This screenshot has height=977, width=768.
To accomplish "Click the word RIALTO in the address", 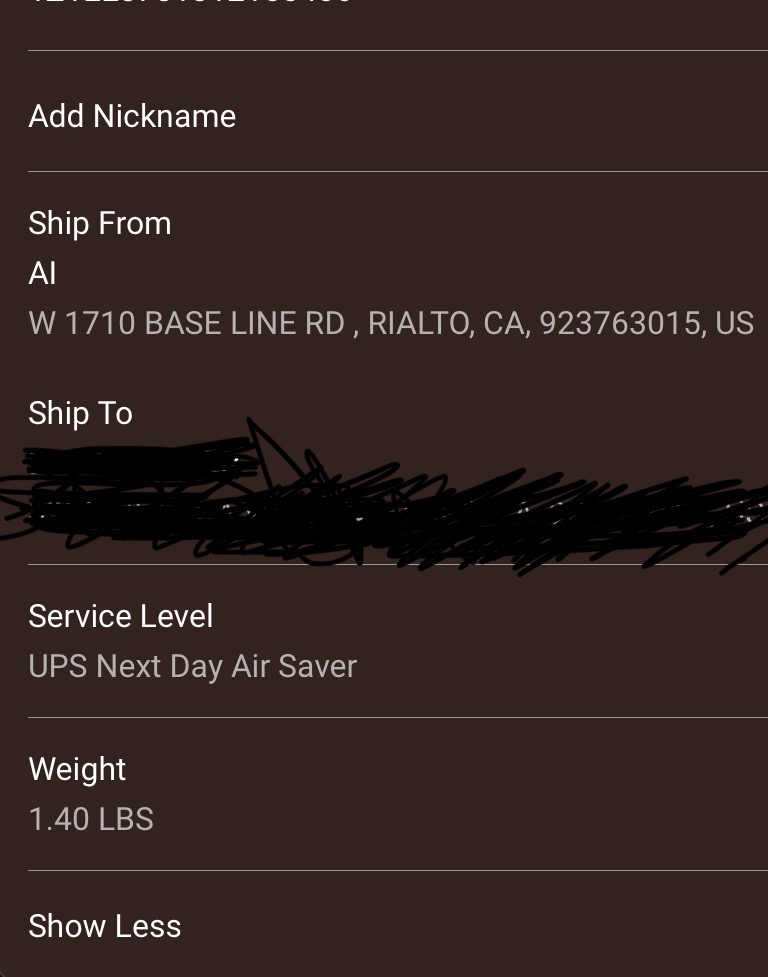I will pos(418,323).
